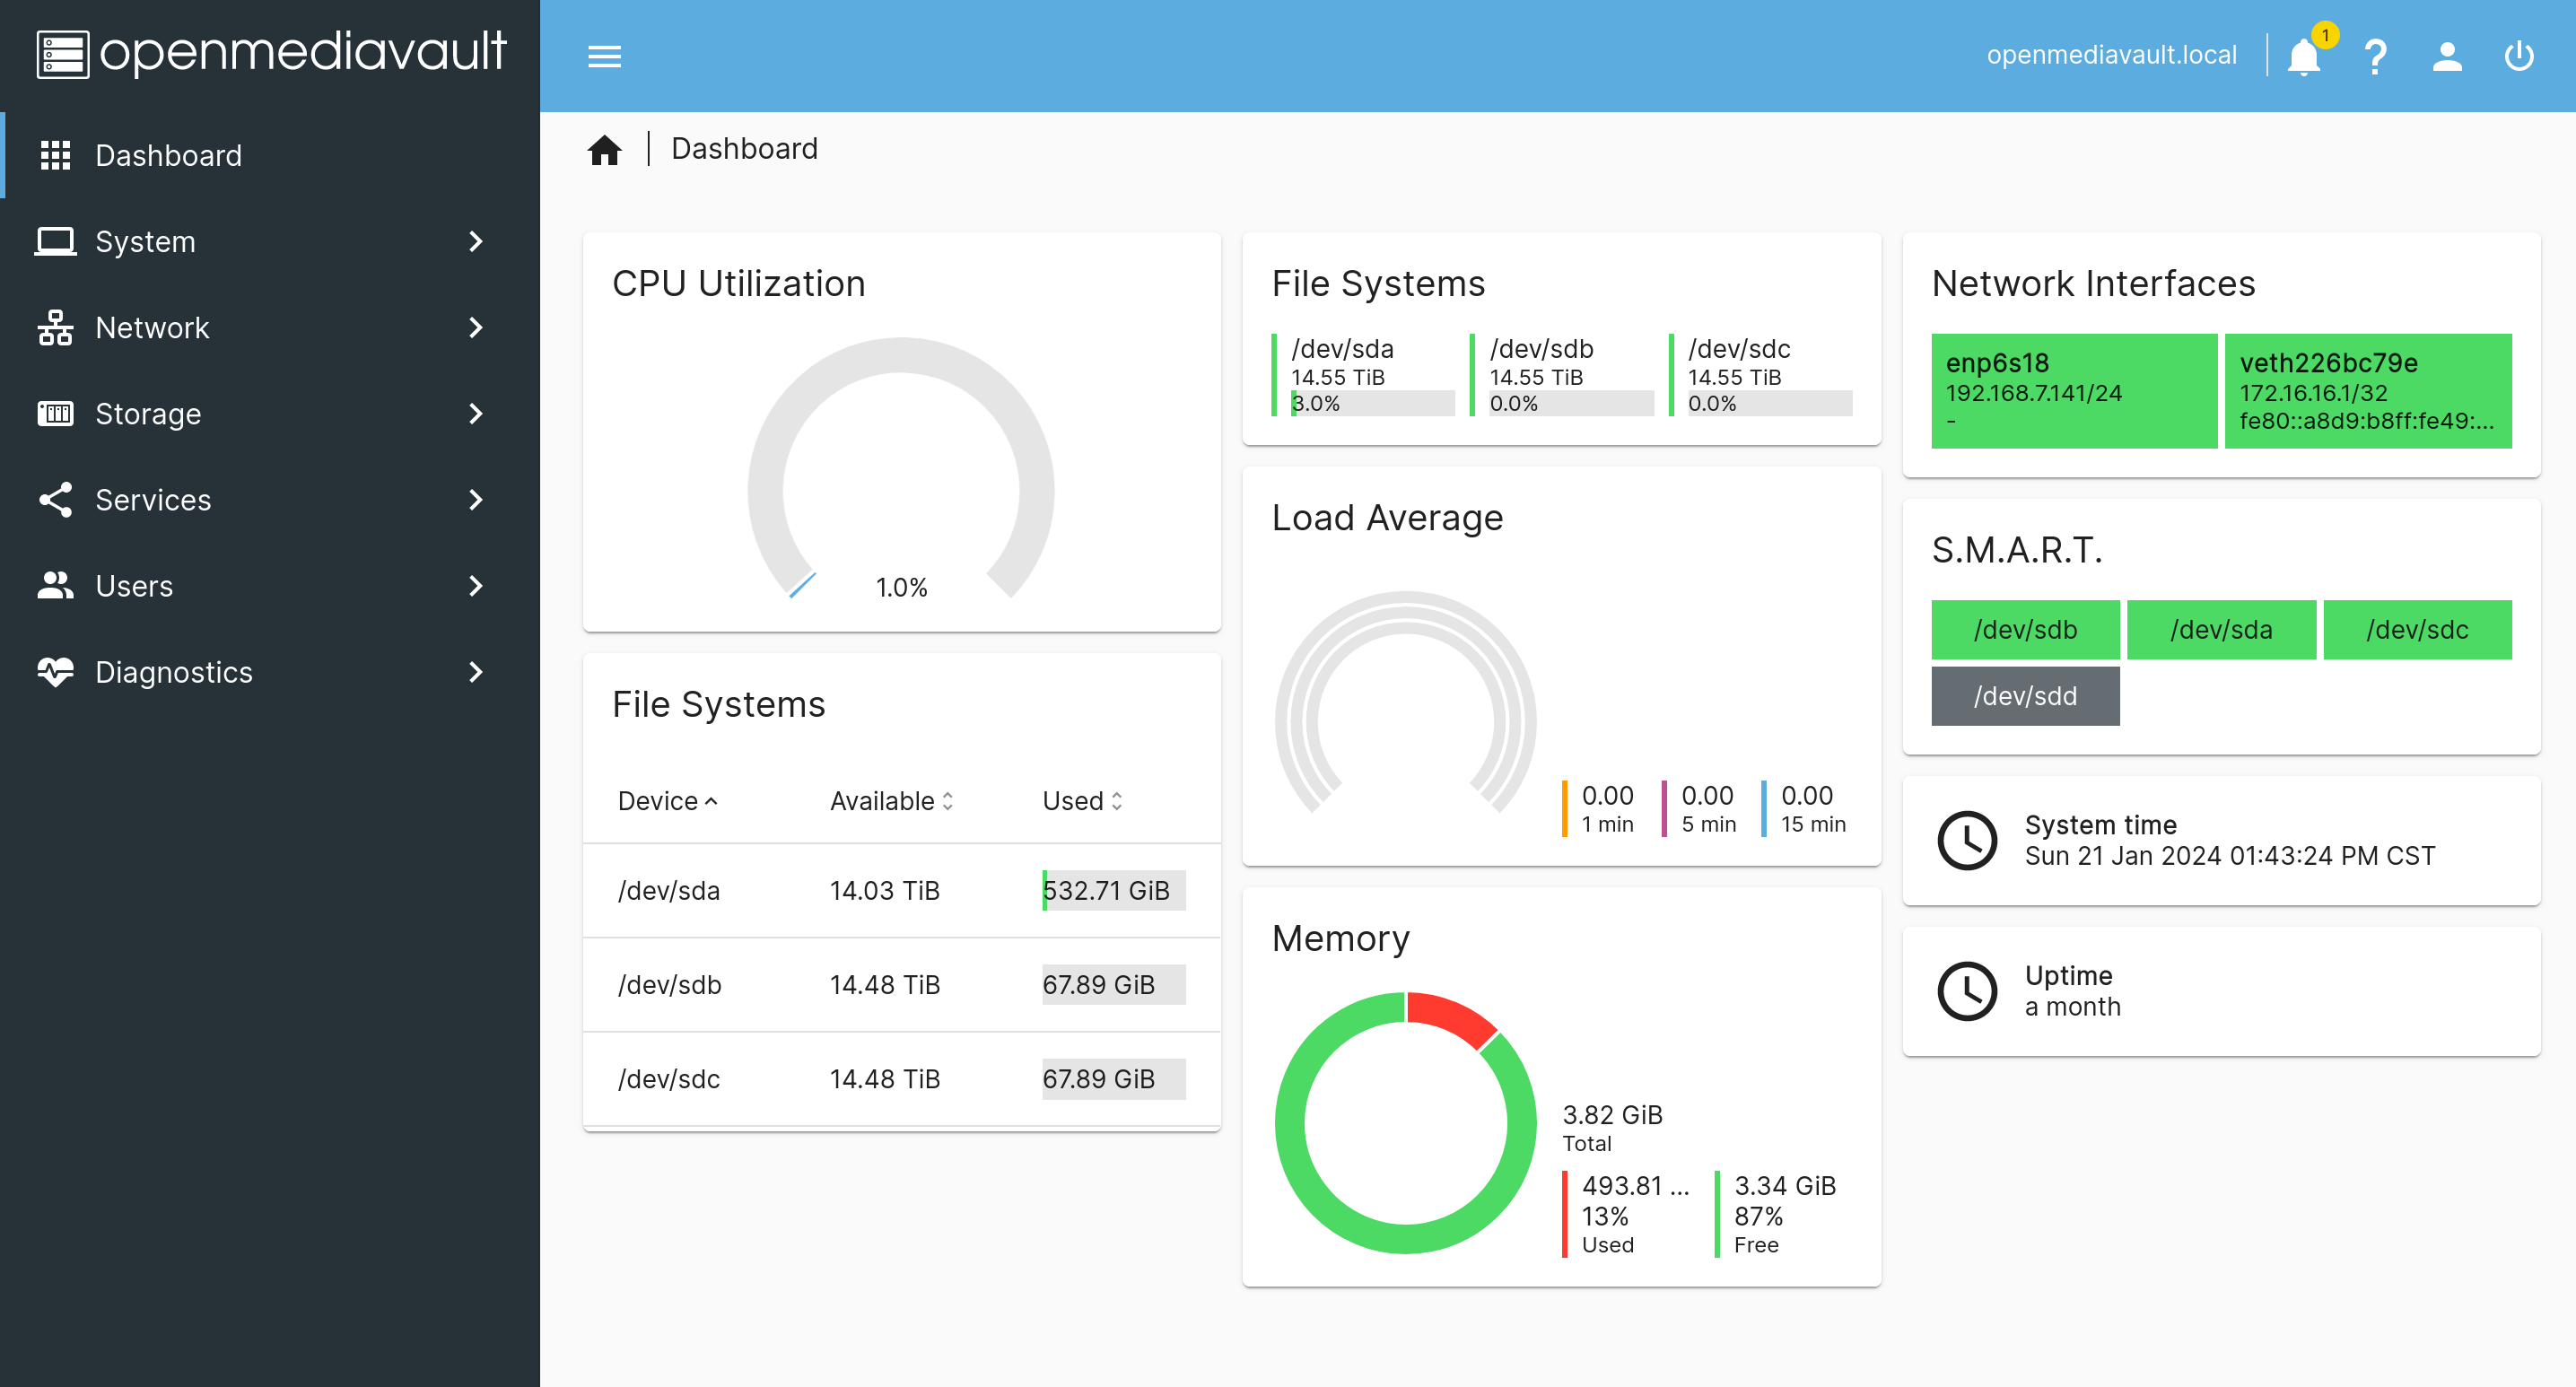Click the /dev/sda used space bar

click(1113, 890)
